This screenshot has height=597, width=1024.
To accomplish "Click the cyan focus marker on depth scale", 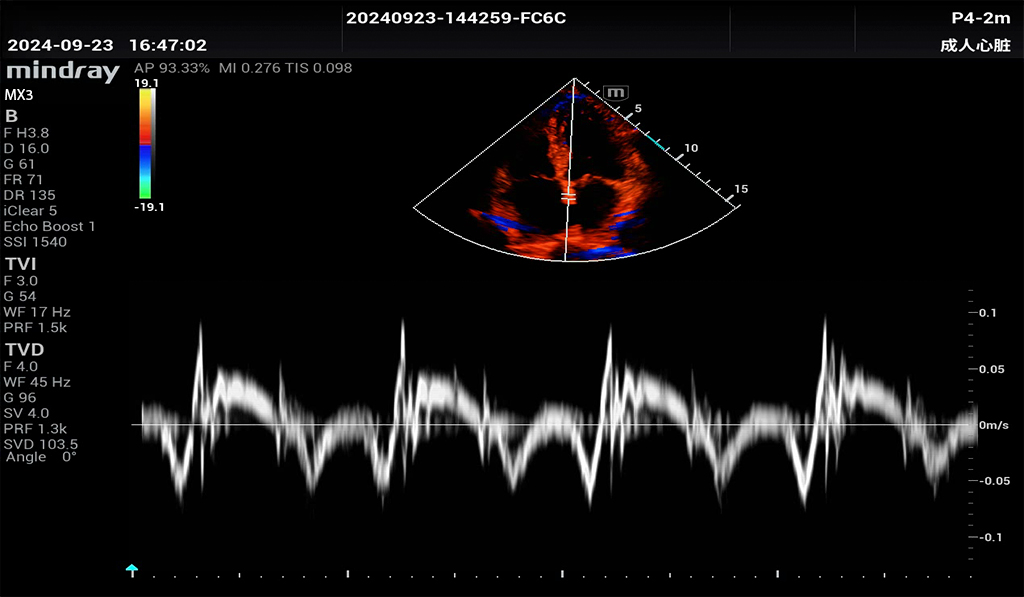I will pos(657,144).
